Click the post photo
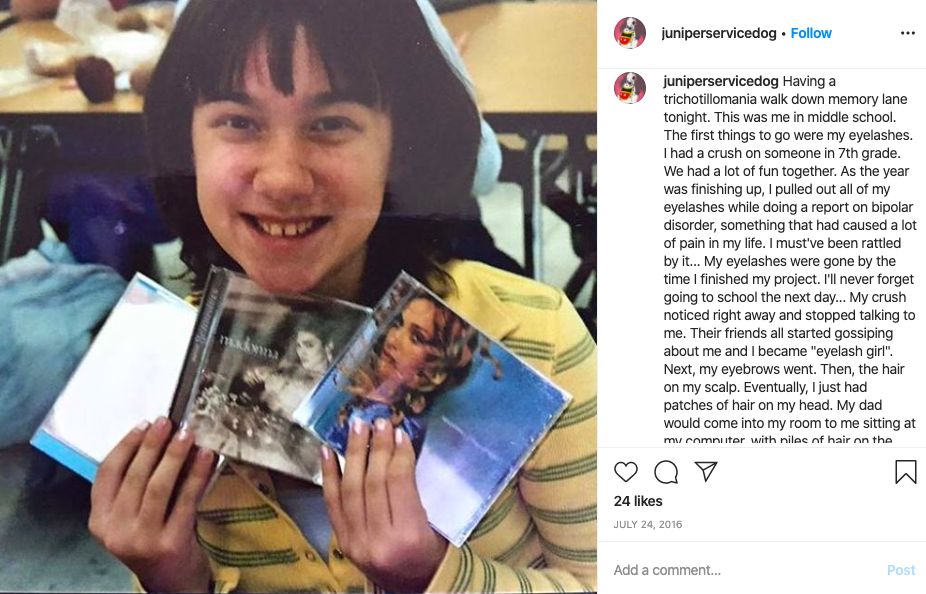This screenshot has width=926, height=594. pyautogui.click(x=298, y=297)
